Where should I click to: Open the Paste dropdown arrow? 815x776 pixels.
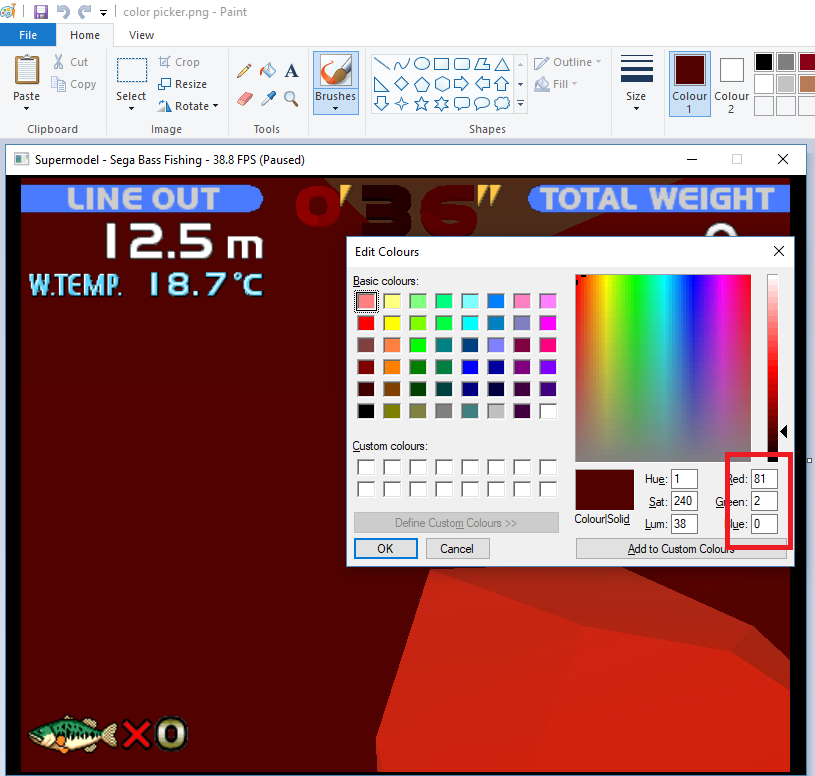coord(27,109)
